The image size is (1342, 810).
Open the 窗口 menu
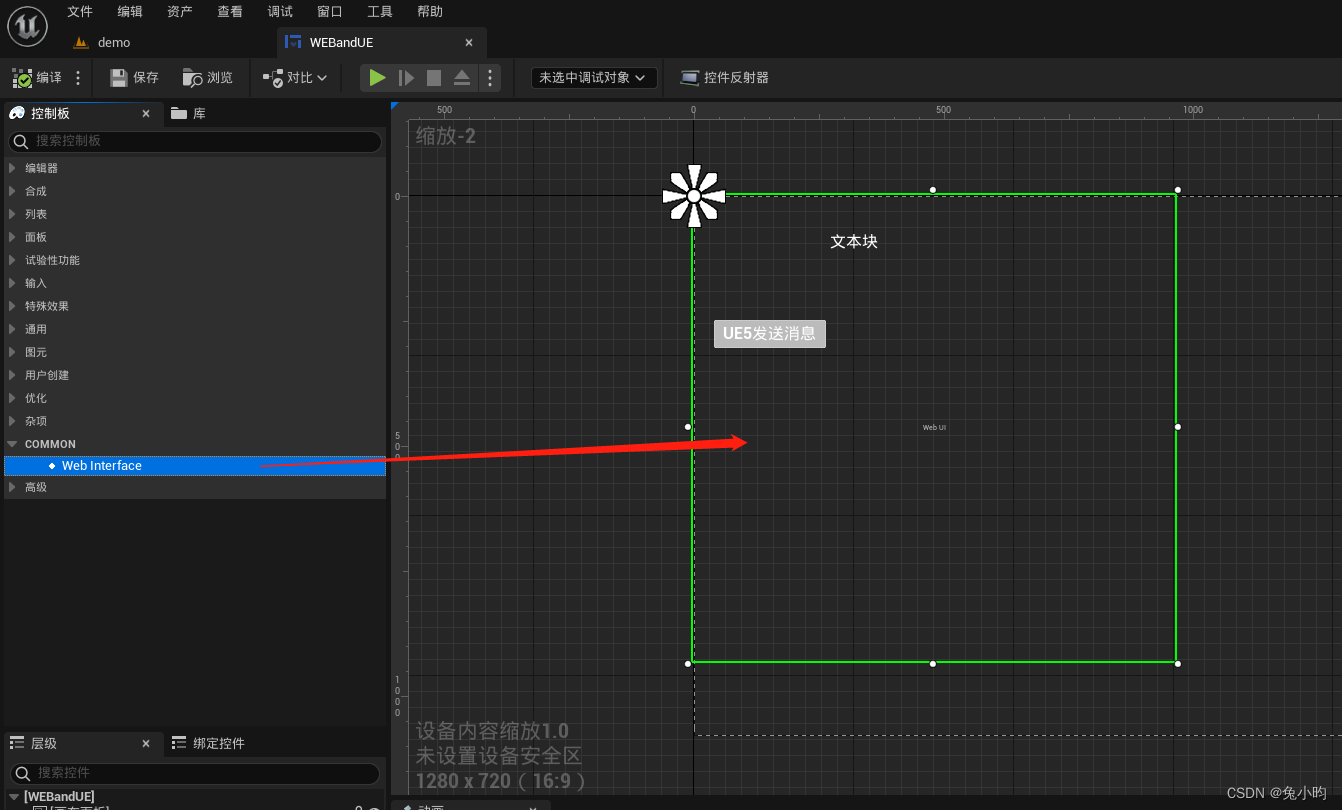point(330,12)
